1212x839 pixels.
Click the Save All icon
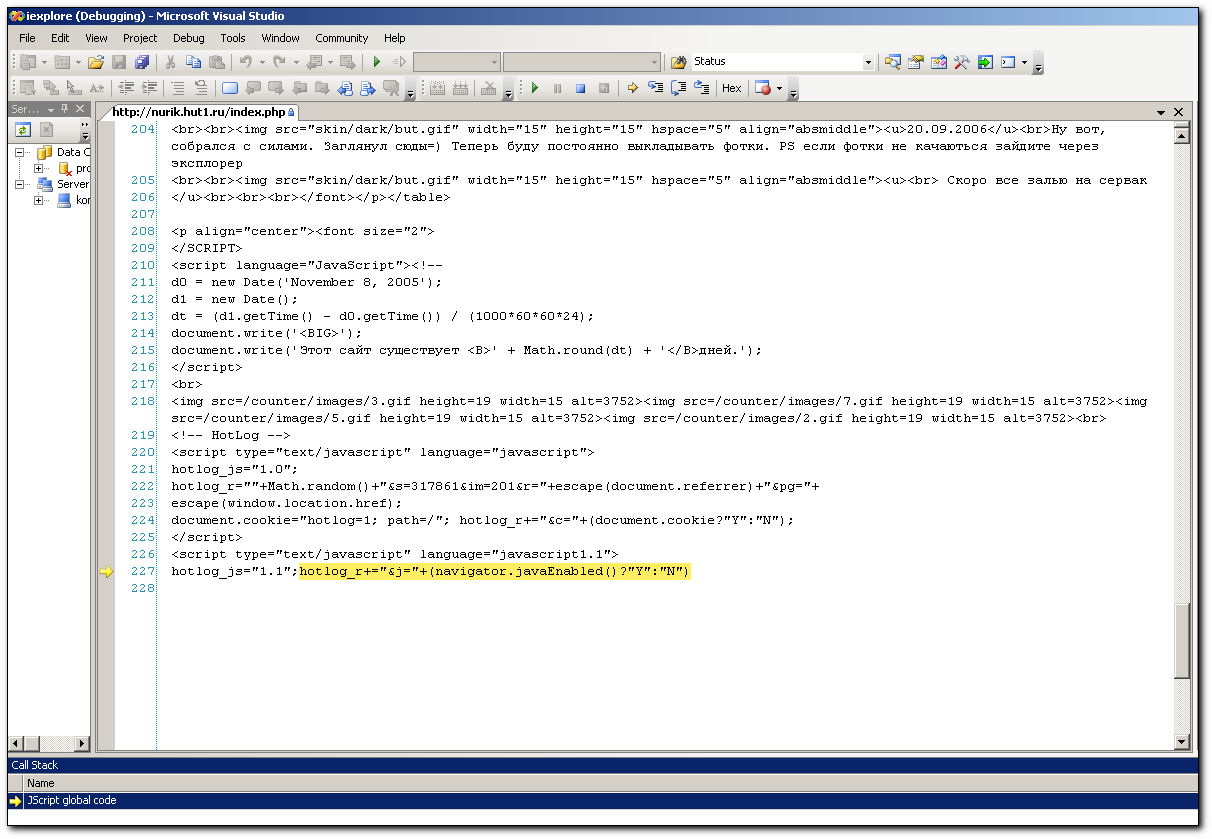(x=141, y=62)
